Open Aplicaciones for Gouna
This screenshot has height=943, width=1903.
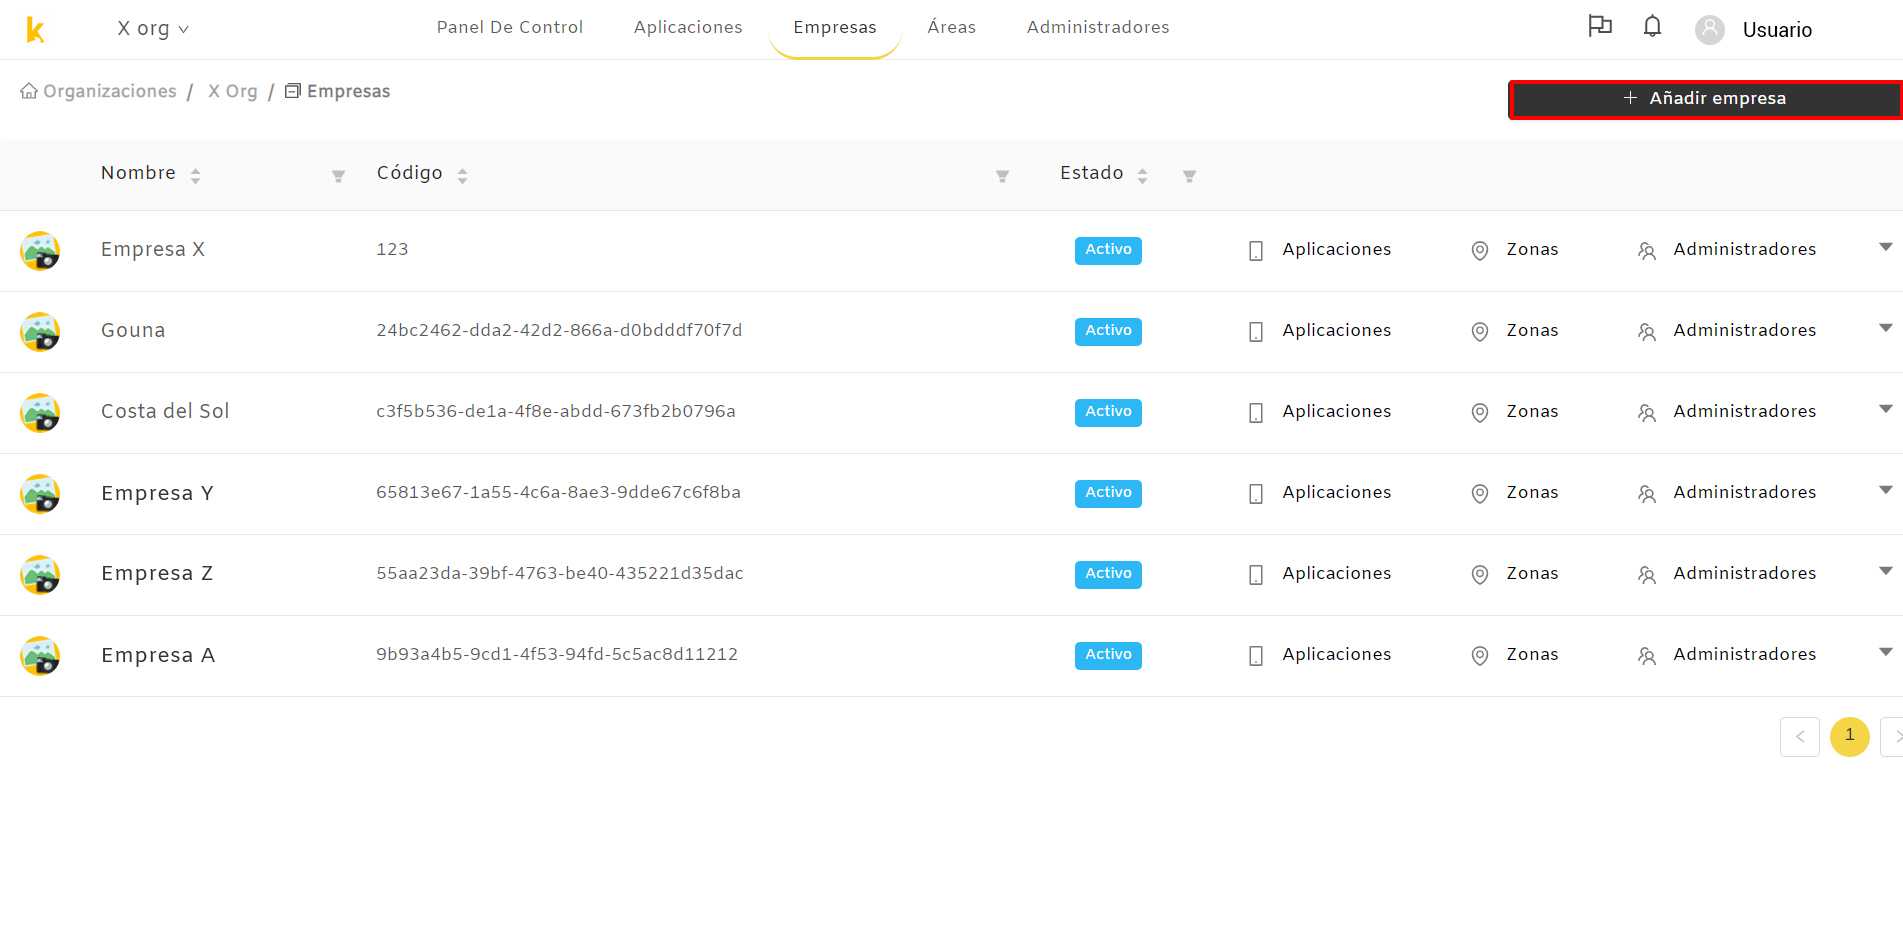click(1336, 330)
